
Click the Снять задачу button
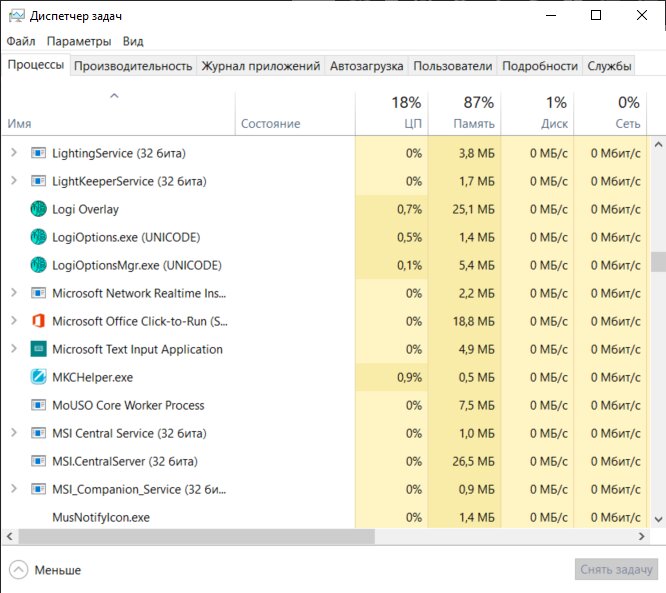pyautogui.click(x=616, y=569)
